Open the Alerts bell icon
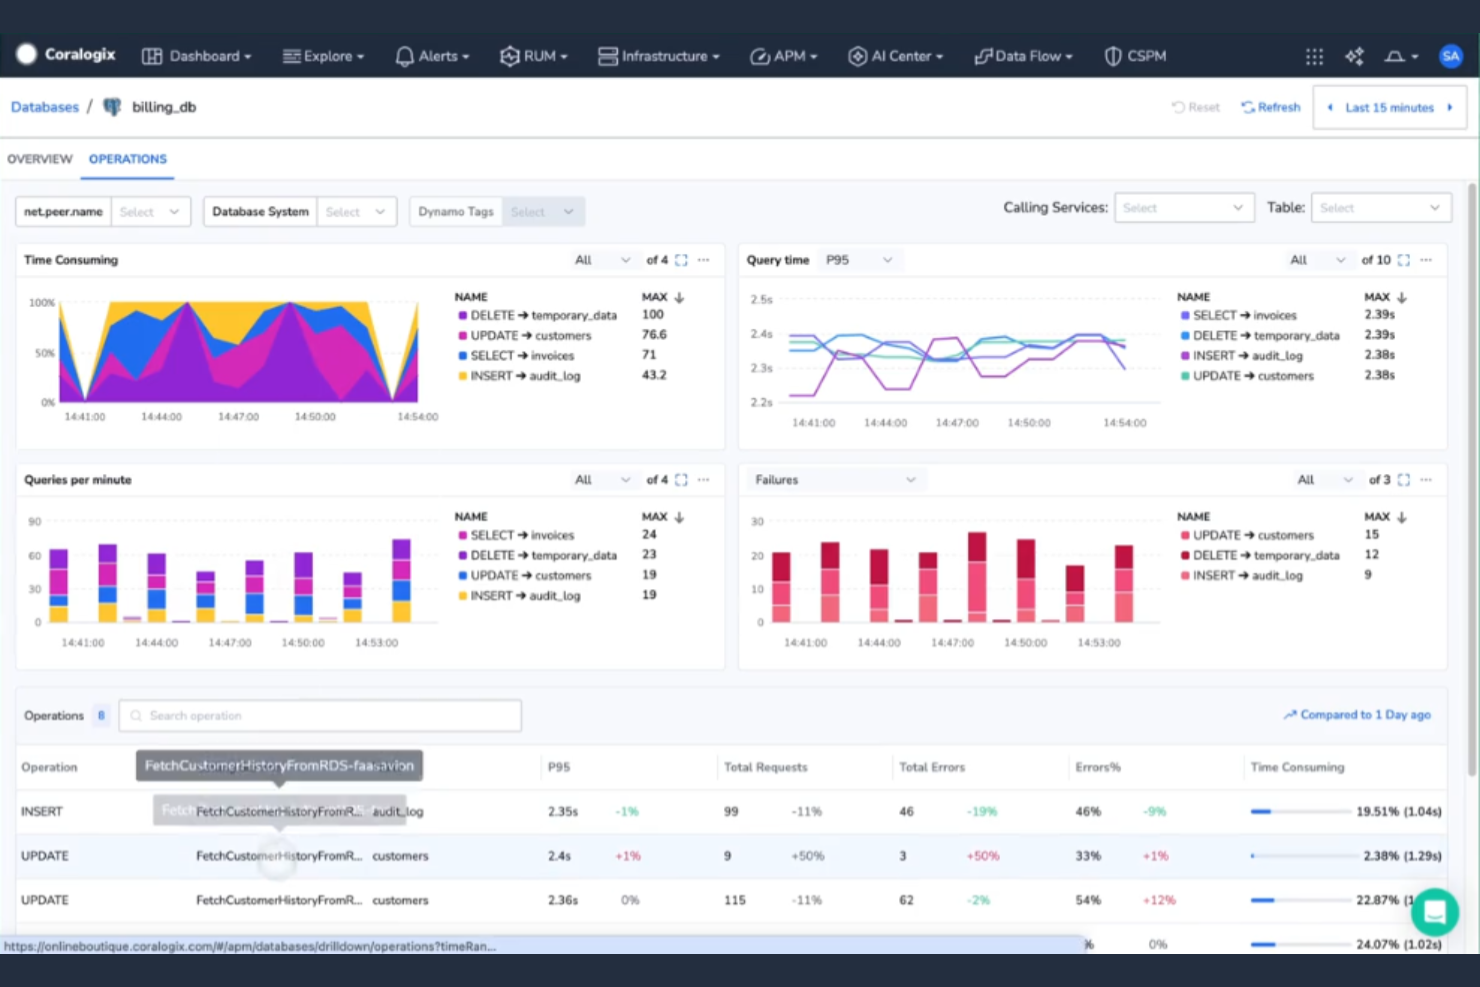Screen dimensions: 1480x987 point(403,56)
